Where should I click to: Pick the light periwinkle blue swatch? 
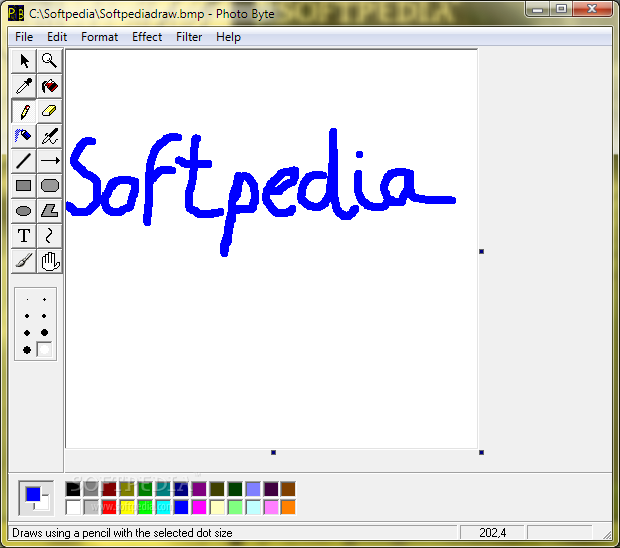253,489
